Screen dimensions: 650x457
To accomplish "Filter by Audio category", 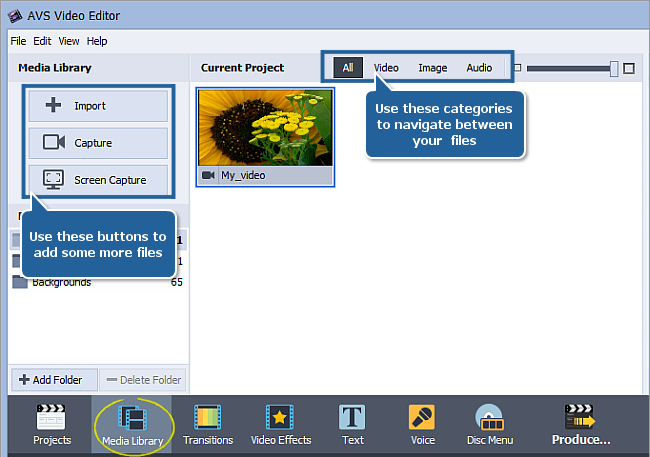I will click(479, 68).
